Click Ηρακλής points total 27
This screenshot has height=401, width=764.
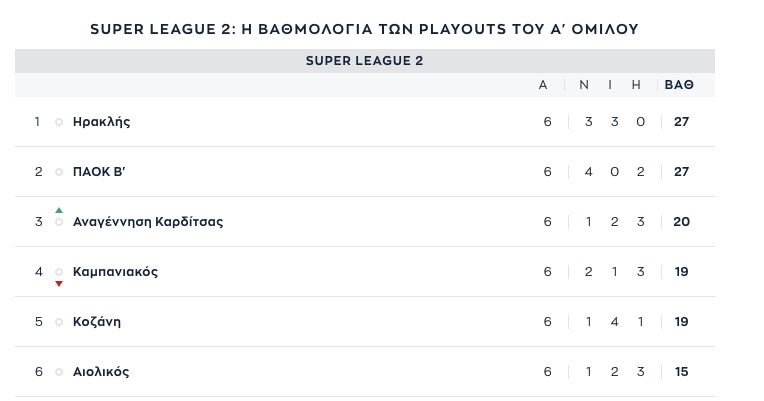click(x=681, y=122)
